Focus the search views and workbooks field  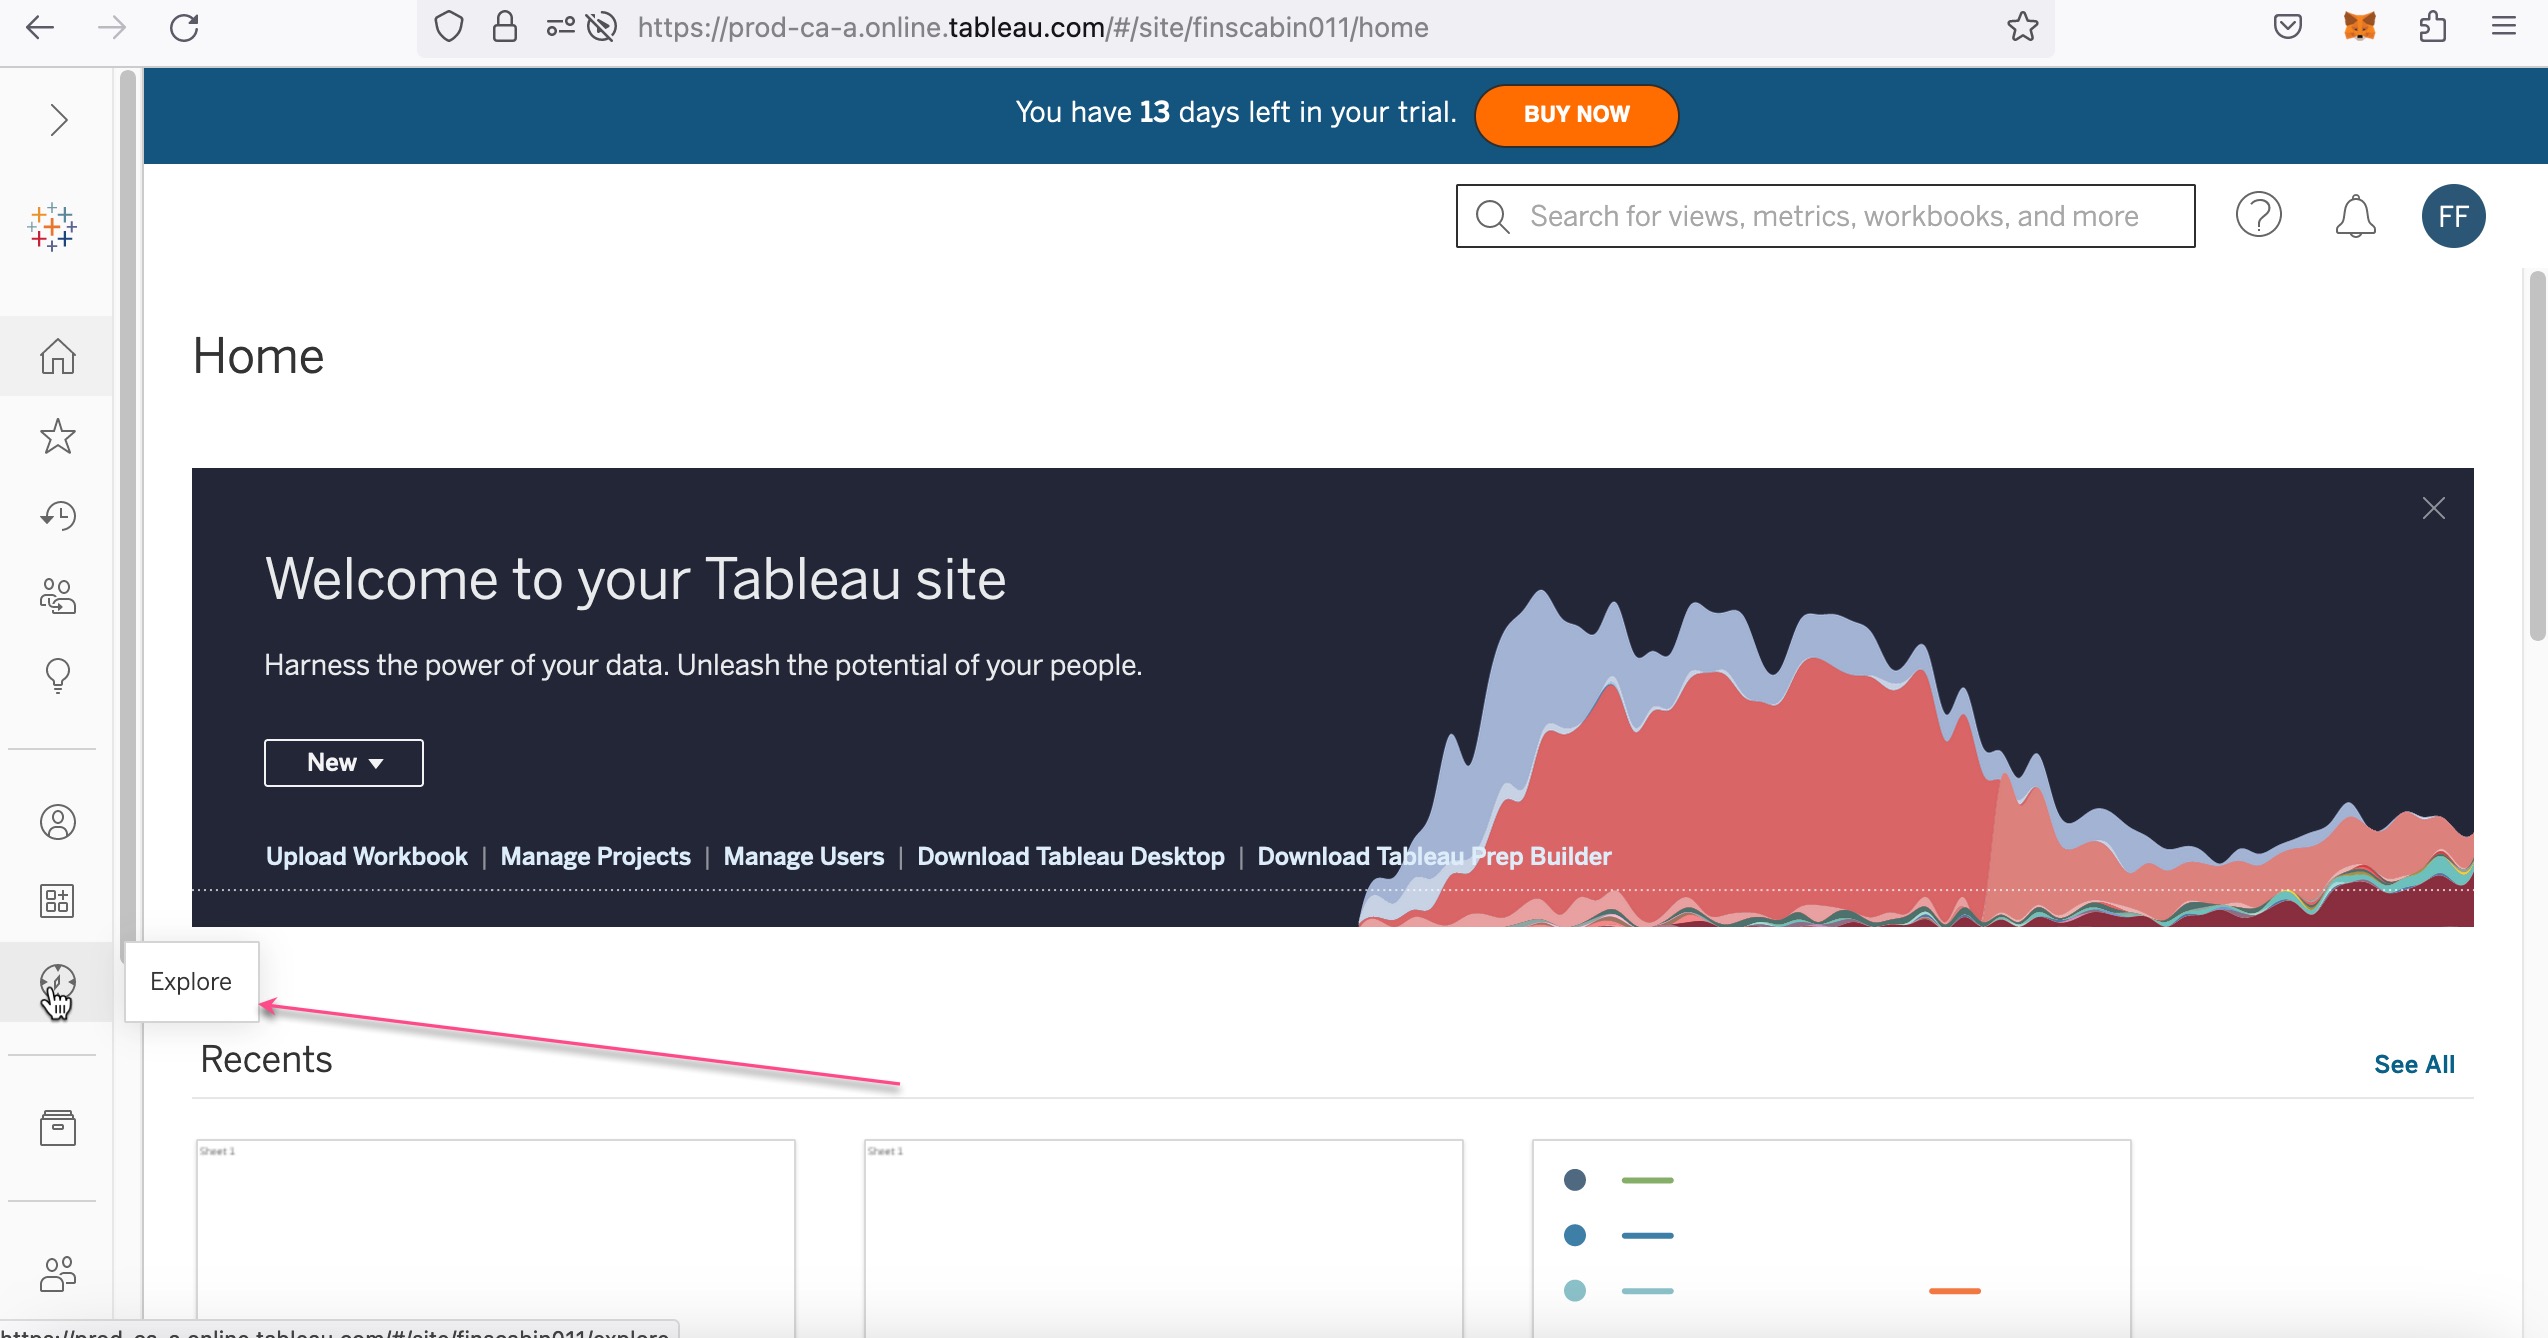pos(1825,216)
